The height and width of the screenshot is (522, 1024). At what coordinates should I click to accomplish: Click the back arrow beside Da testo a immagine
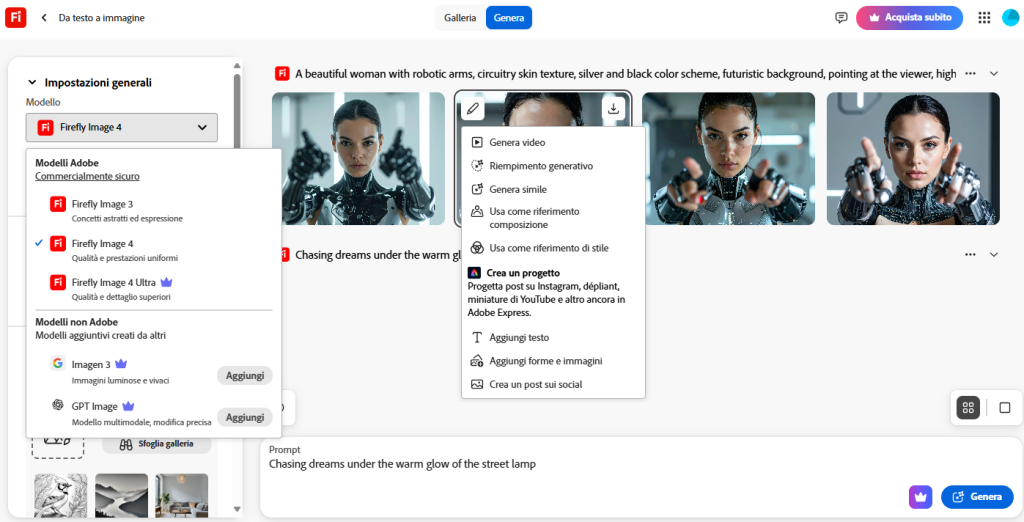click(44, 18)
